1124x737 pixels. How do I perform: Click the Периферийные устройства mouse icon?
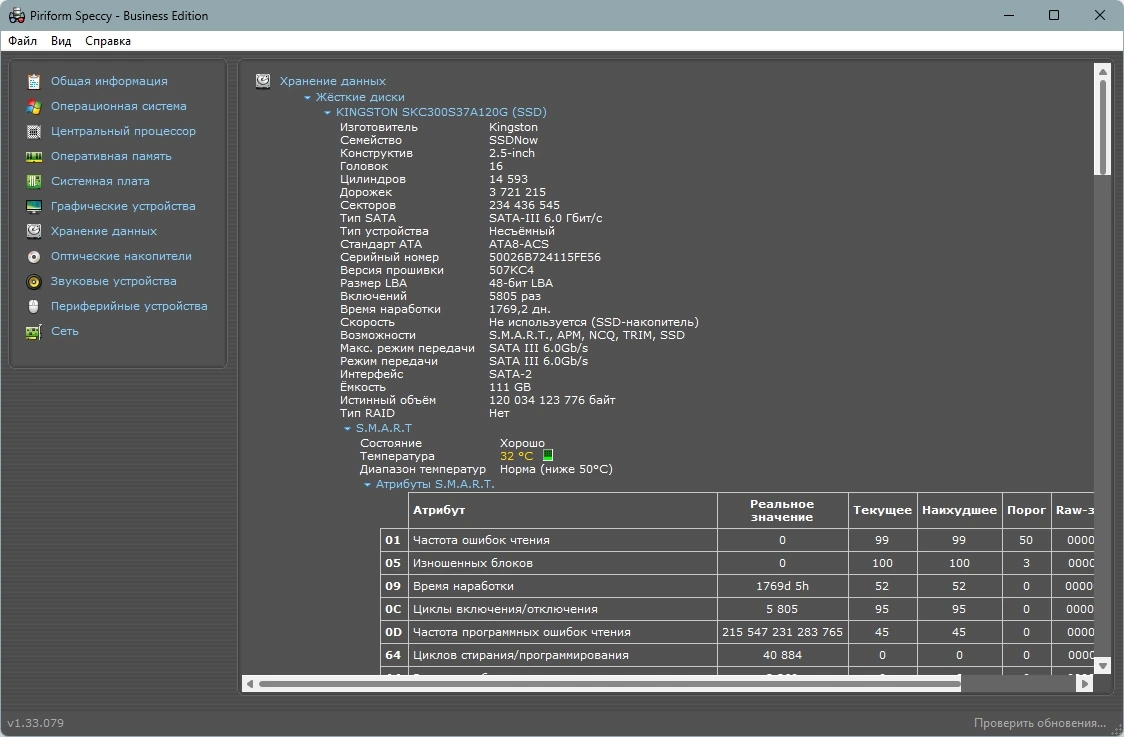pos(34,307)
